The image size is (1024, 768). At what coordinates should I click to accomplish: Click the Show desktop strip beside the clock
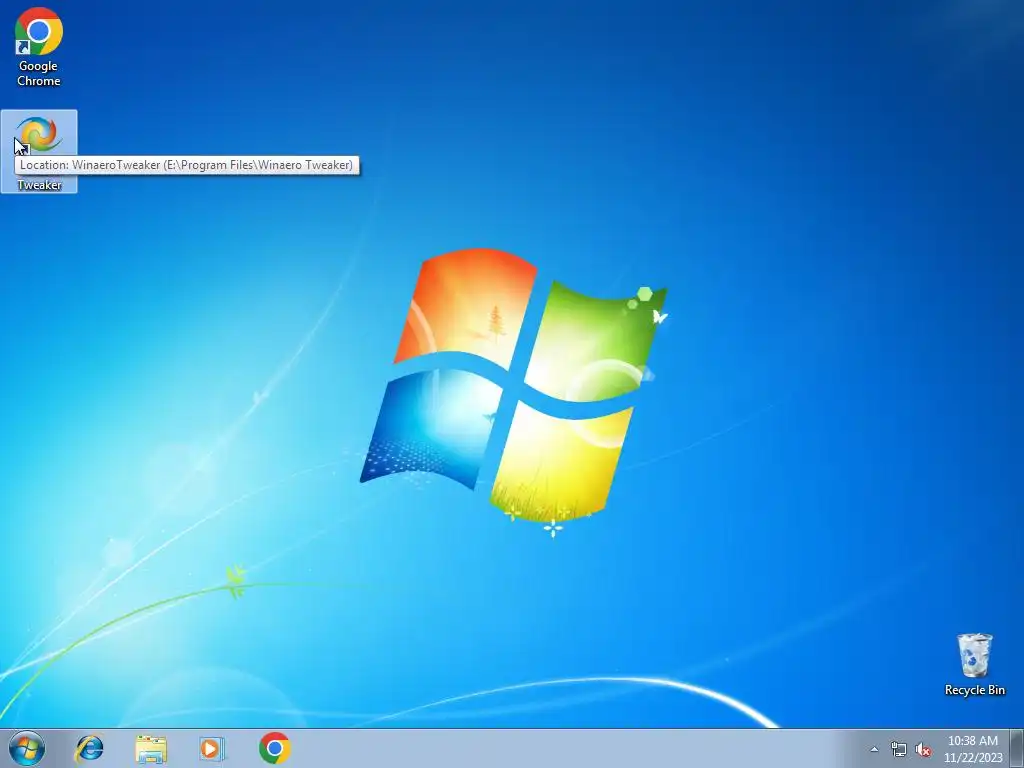point(1016,748)
